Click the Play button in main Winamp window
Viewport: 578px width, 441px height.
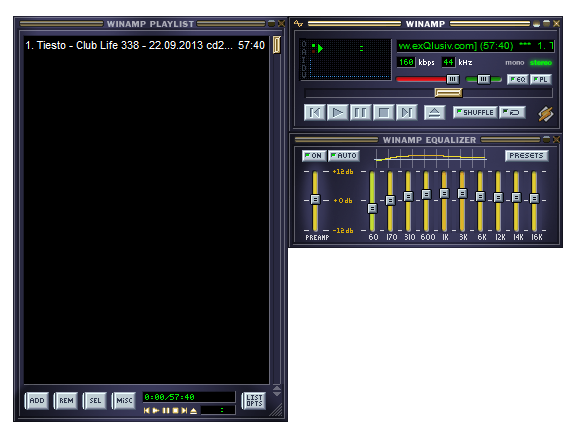point(337,112)
